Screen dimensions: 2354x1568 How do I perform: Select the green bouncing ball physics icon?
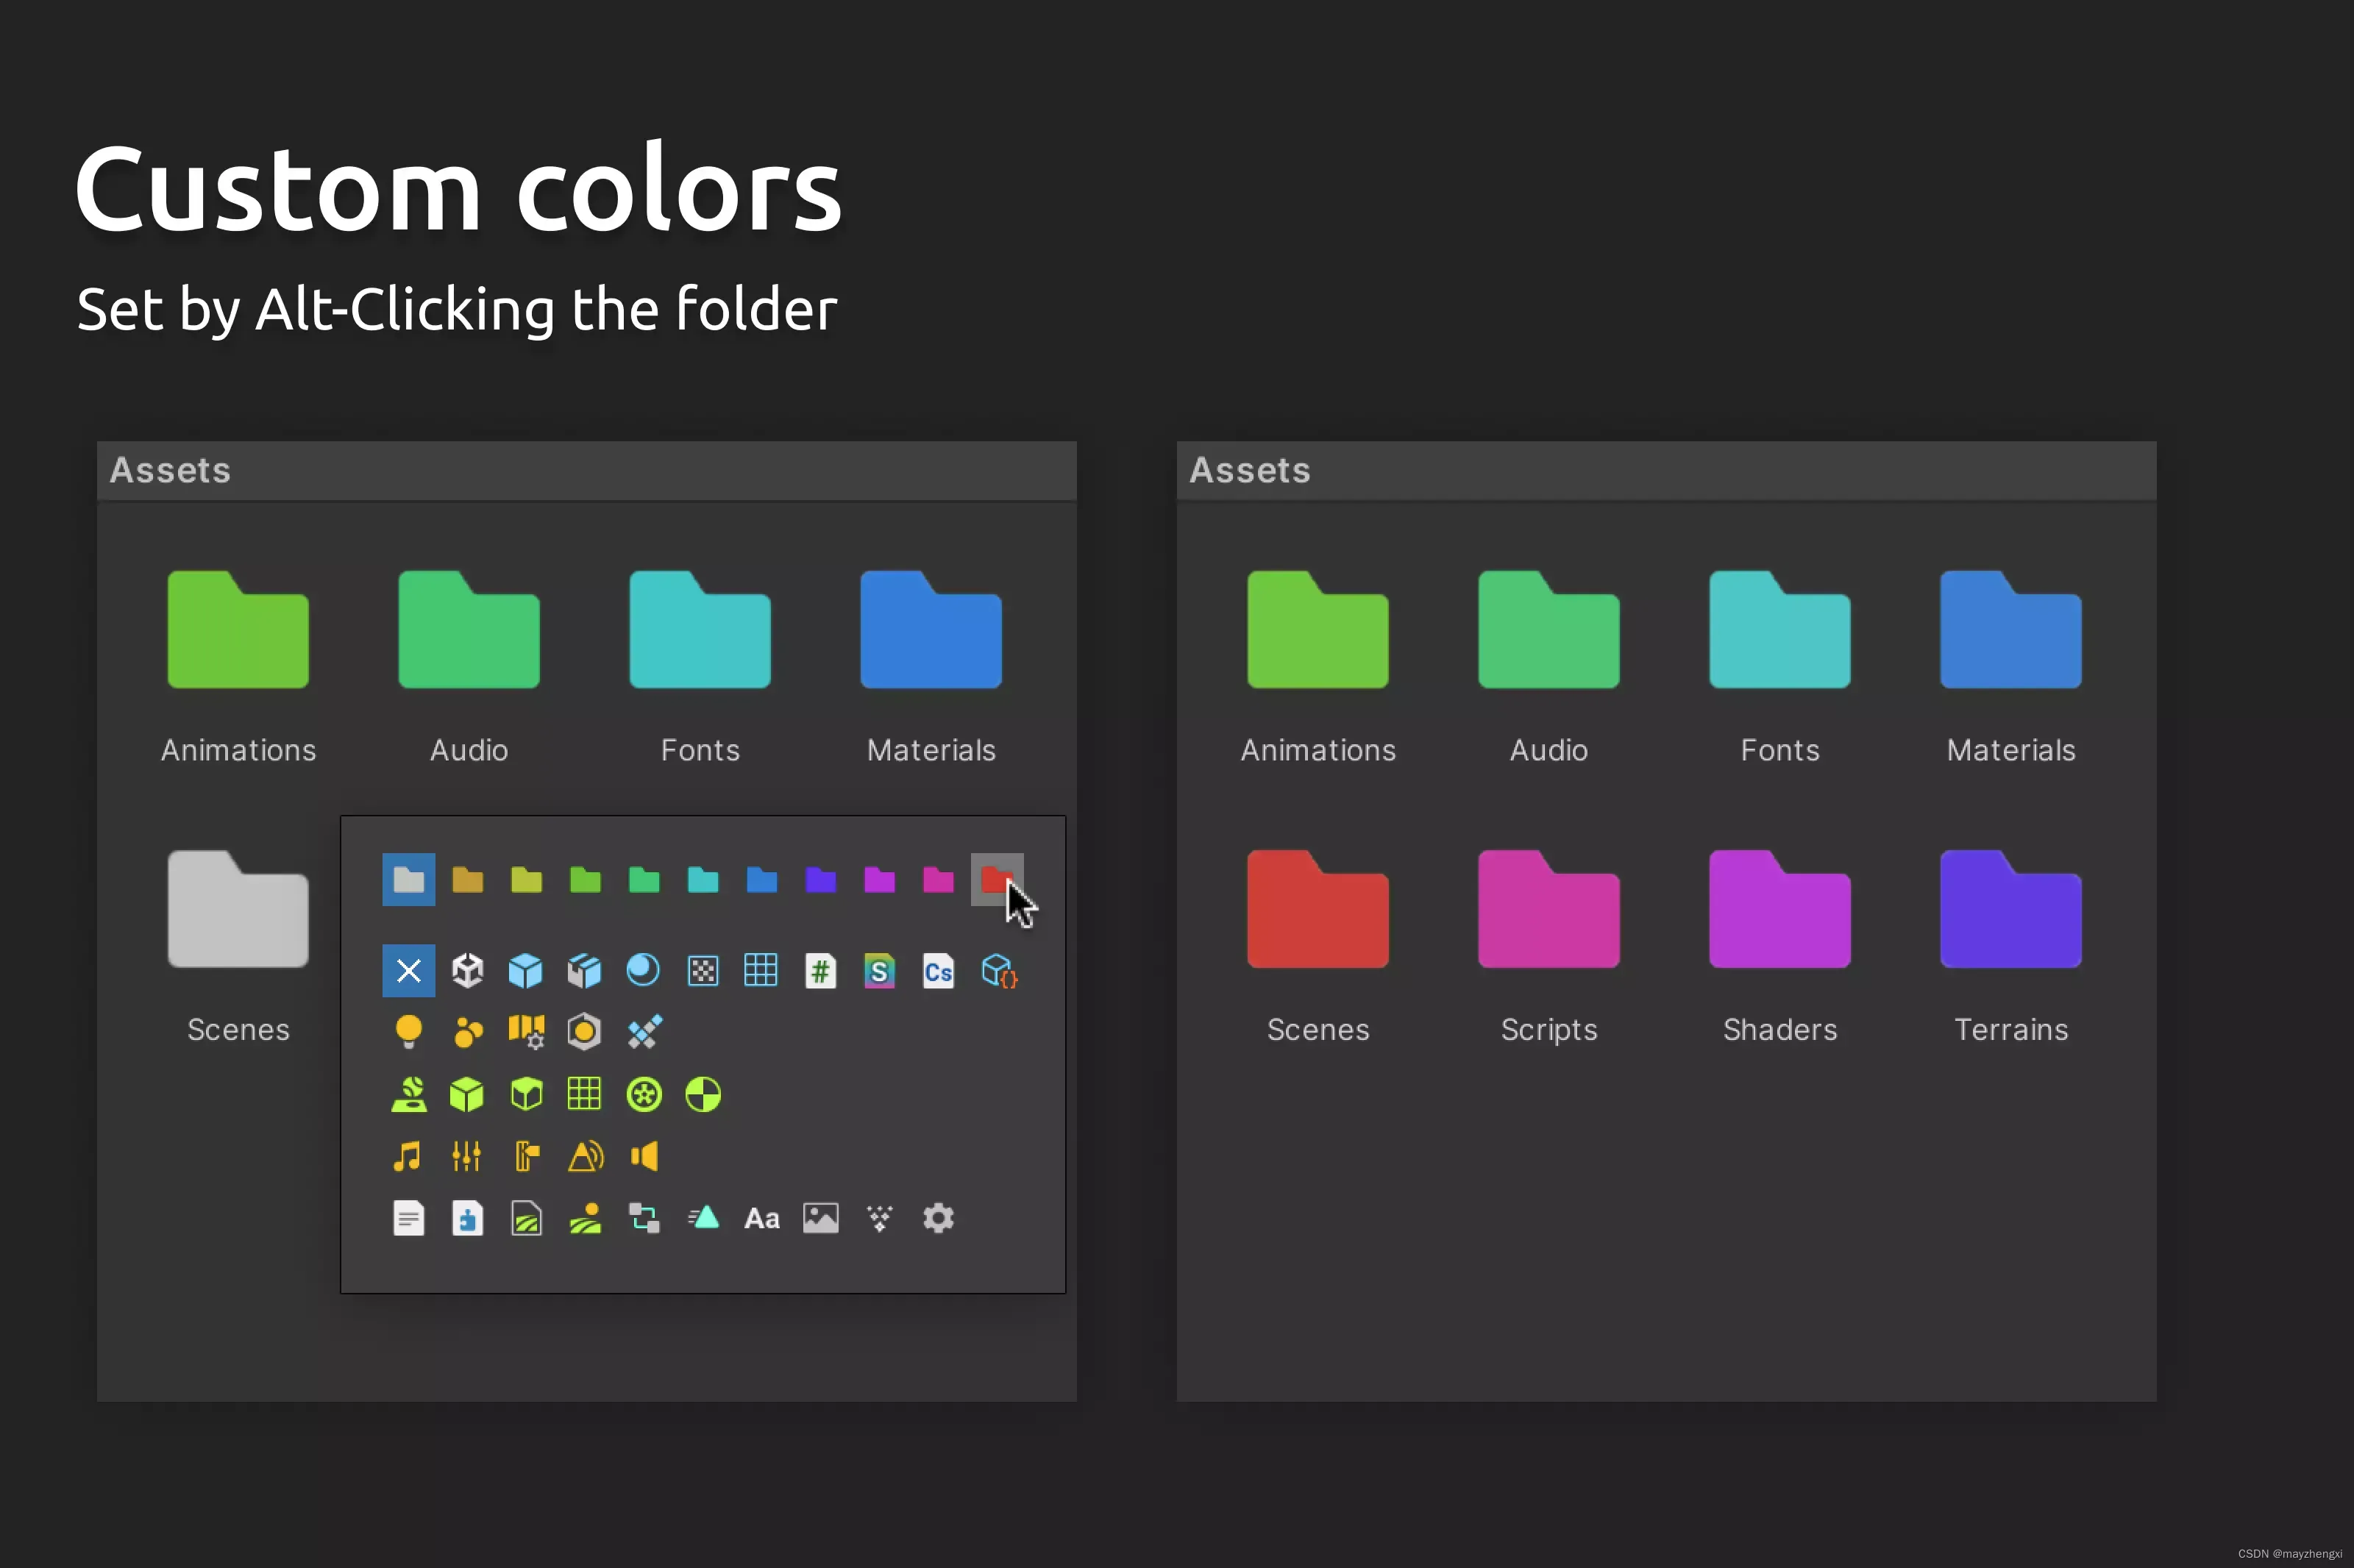[408, 1094]
